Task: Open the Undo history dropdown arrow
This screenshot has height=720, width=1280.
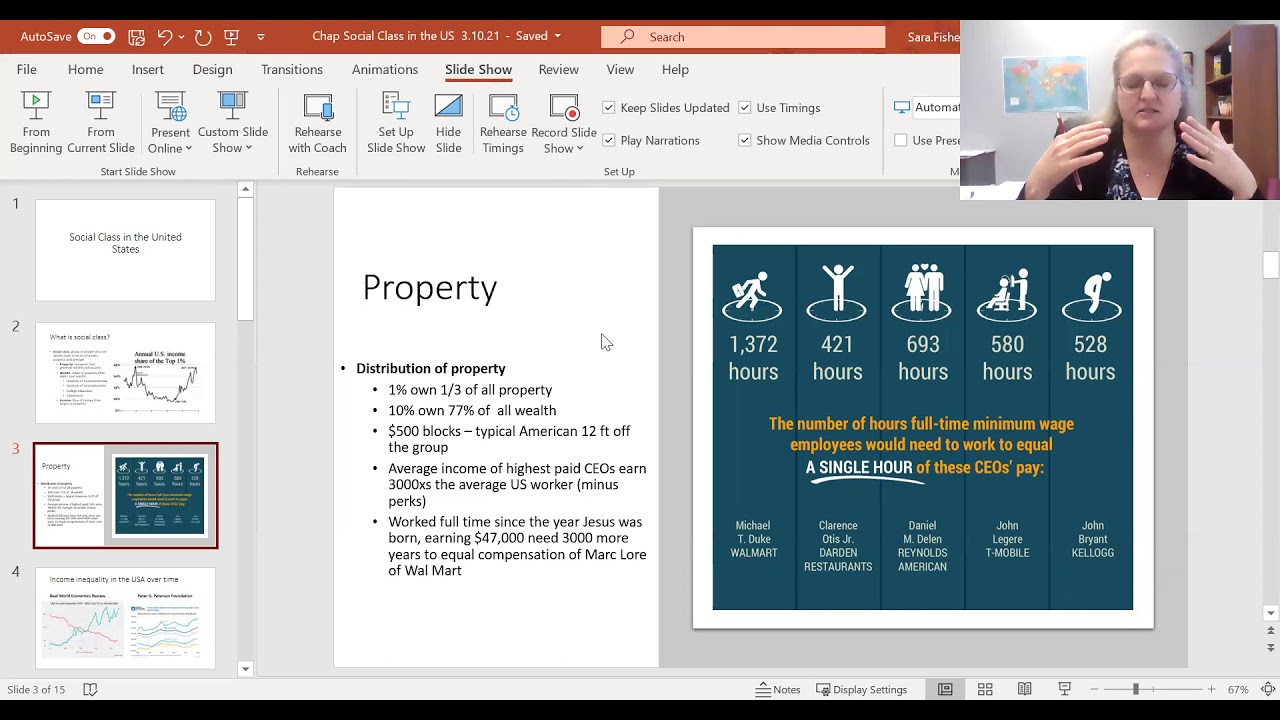Action: (181, 37)
